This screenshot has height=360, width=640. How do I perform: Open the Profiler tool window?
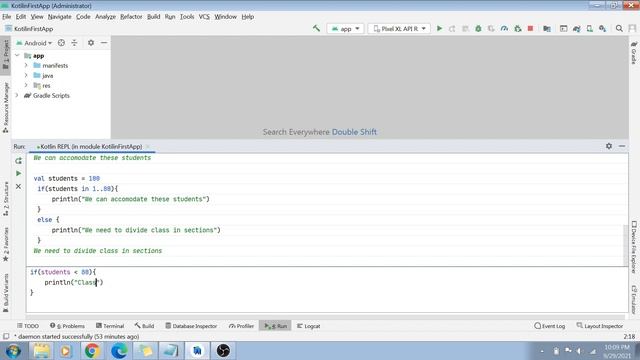point(242,326)
